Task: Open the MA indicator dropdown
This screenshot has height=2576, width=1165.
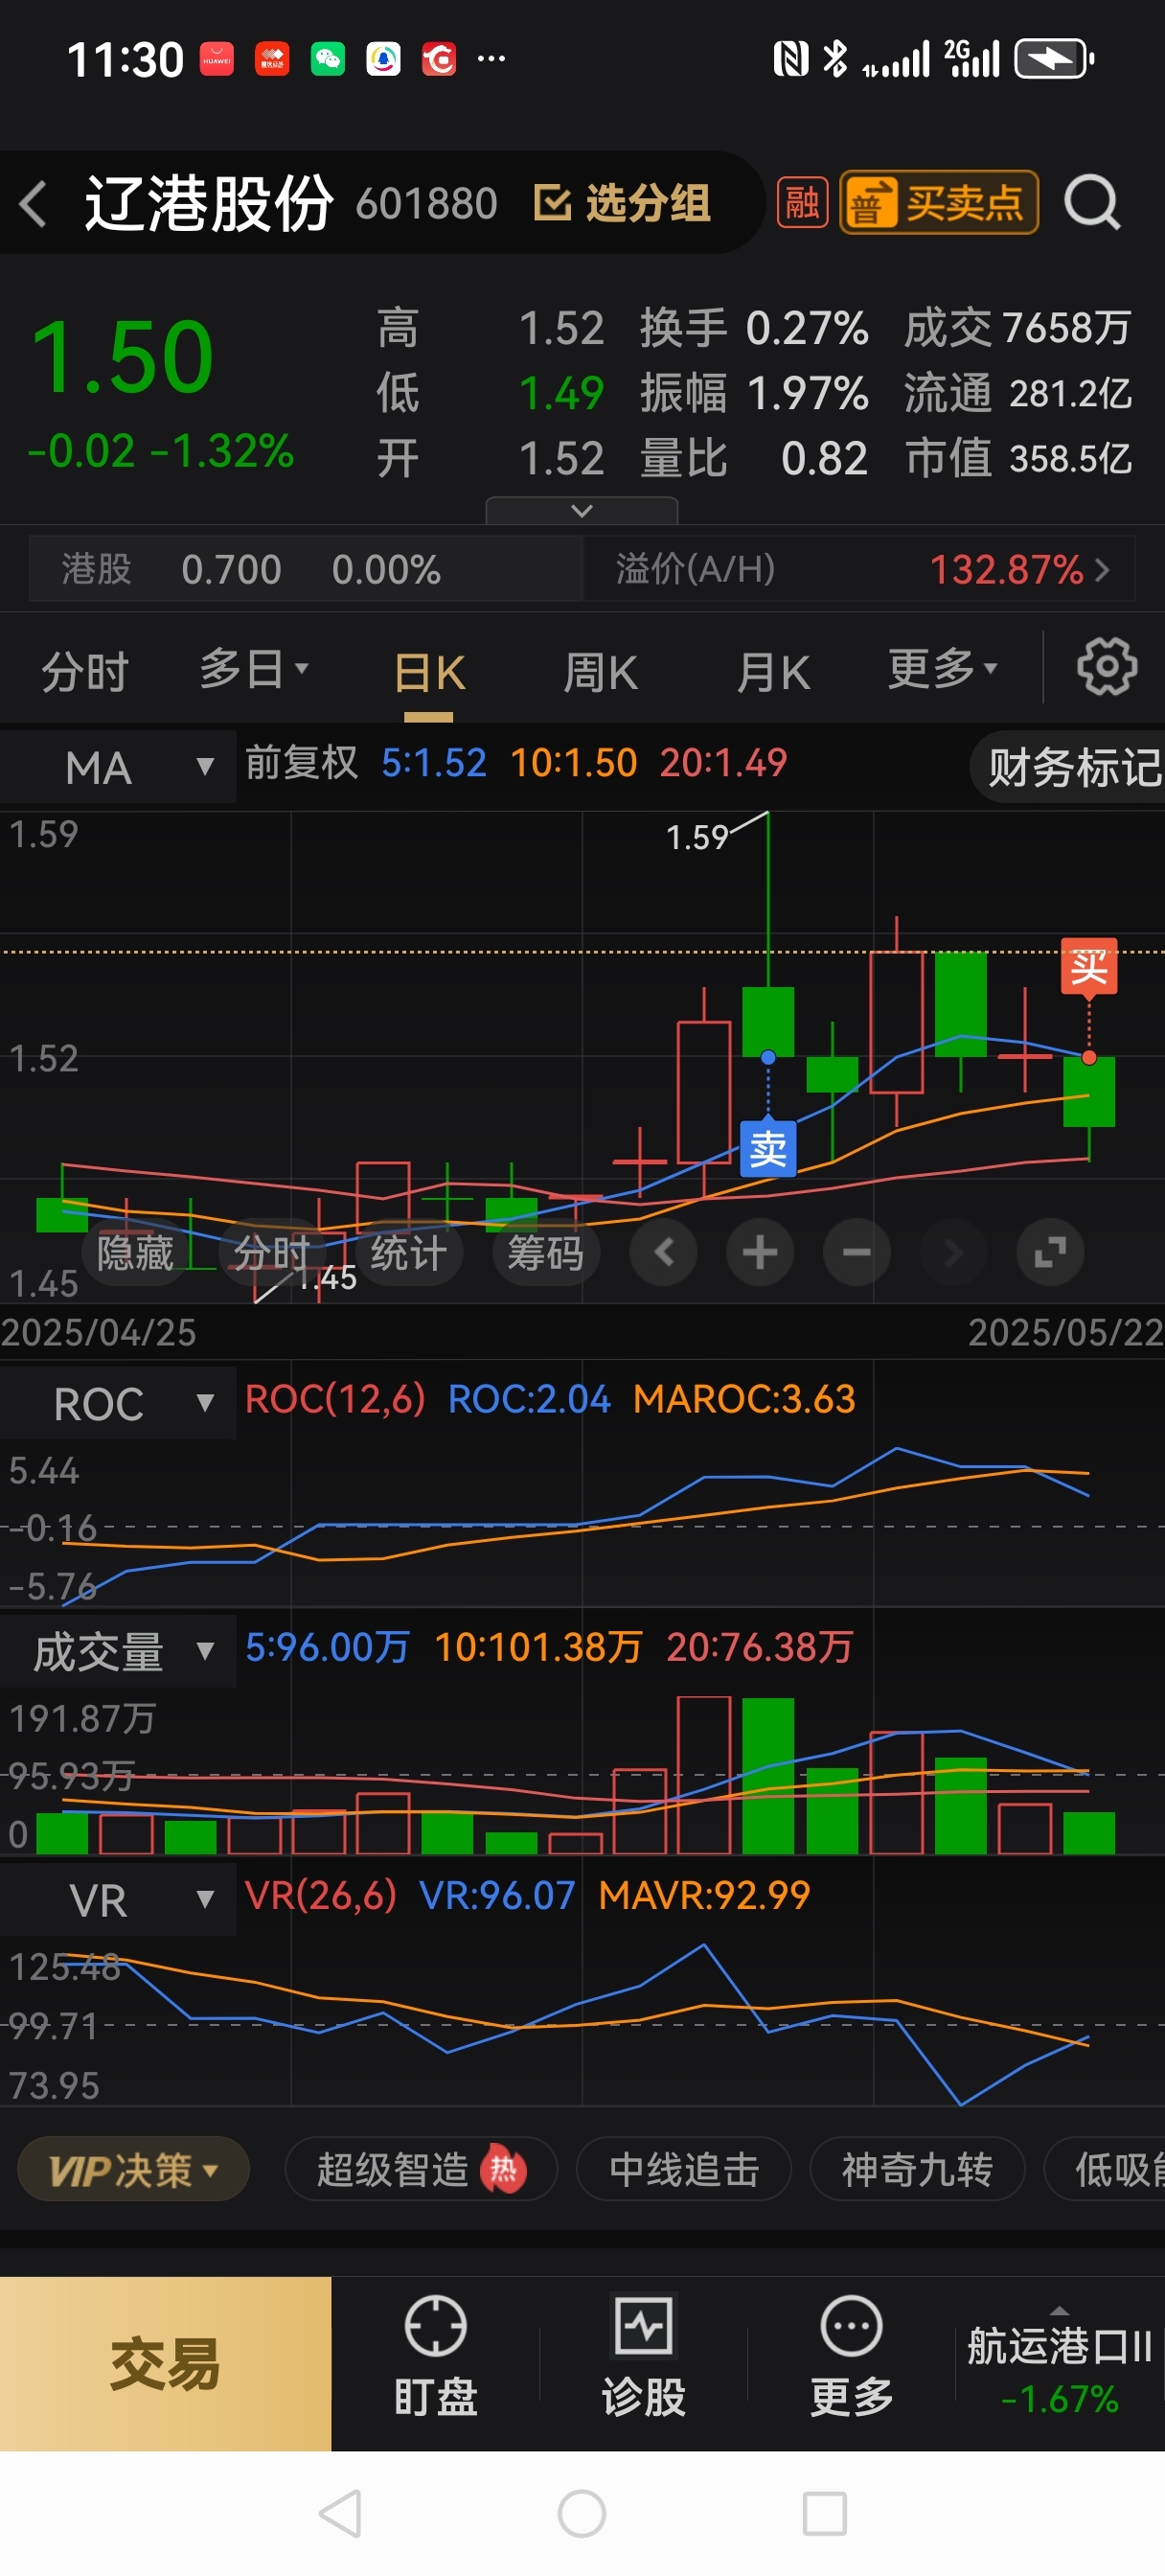Action: pyautogui.click(x=117, y=767)
